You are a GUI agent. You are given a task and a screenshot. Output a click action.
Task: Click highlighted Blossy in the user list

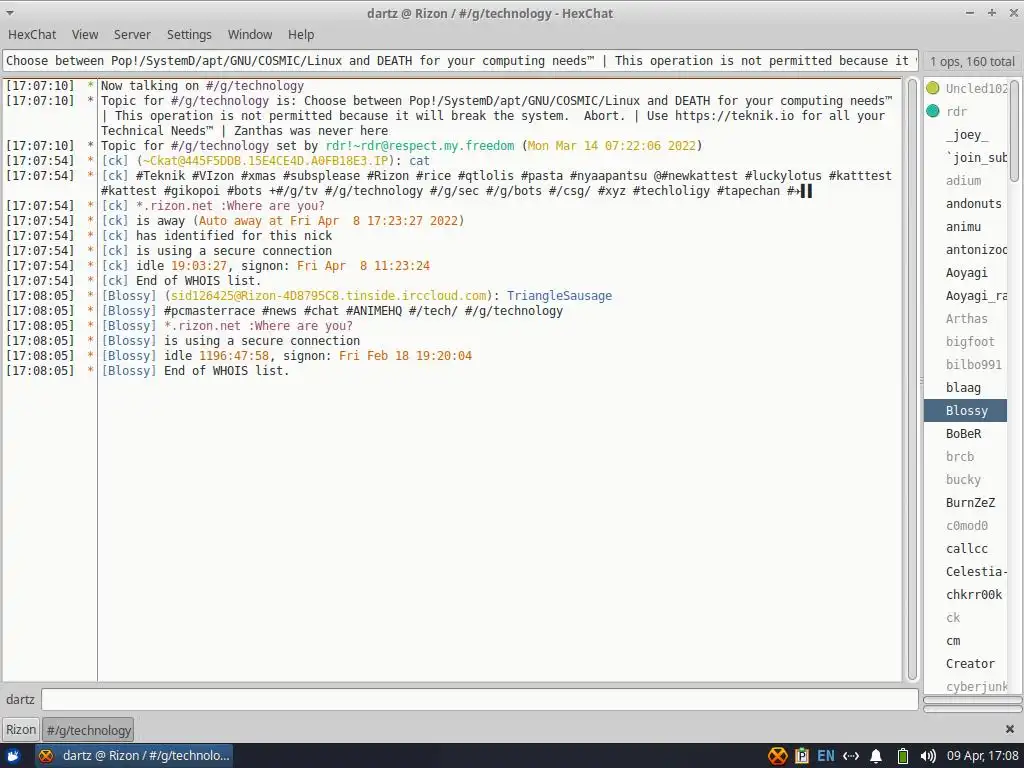click(x=966, y=411)
